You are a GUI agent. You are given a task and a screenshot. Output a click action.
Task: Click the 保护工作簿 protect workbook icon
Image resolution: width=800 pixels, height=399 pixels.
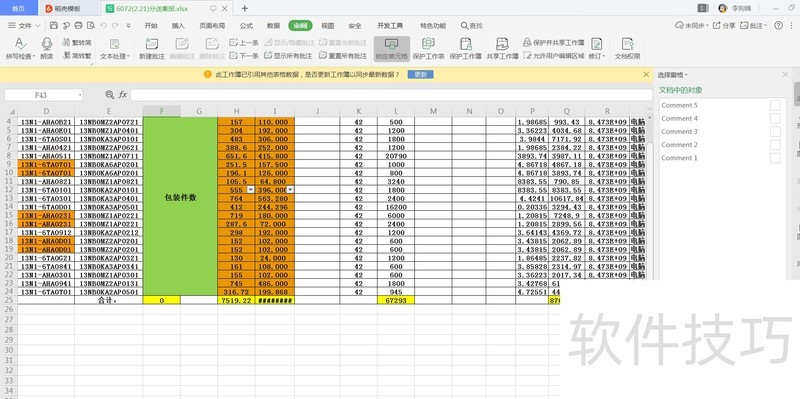point(466,44)
